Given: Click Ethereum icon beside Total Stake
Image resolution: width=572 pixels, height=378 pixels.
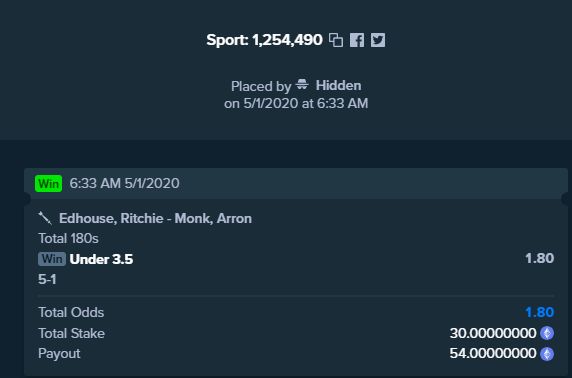Looking at the screenshot, I should (x=547, y=333).
